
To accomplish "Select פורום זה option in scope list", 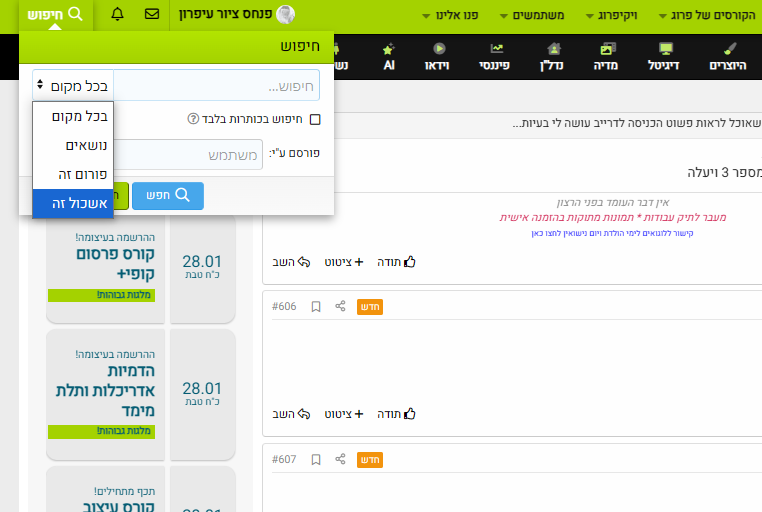I will point(73,174).
